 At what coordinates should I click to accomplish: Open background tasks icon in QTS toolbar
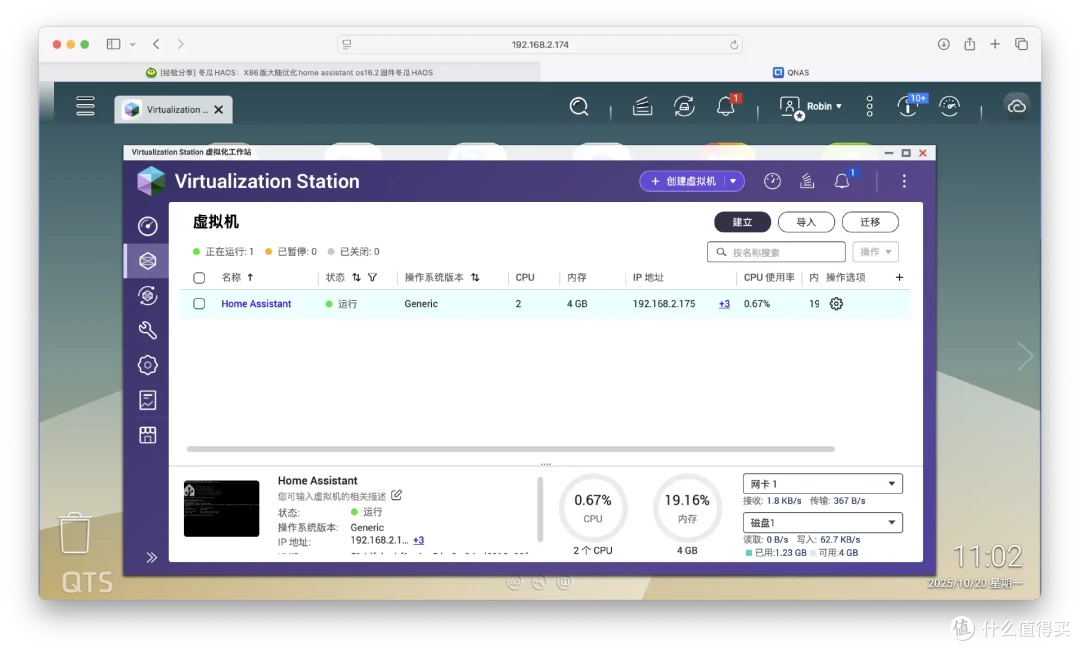point(642,106)
